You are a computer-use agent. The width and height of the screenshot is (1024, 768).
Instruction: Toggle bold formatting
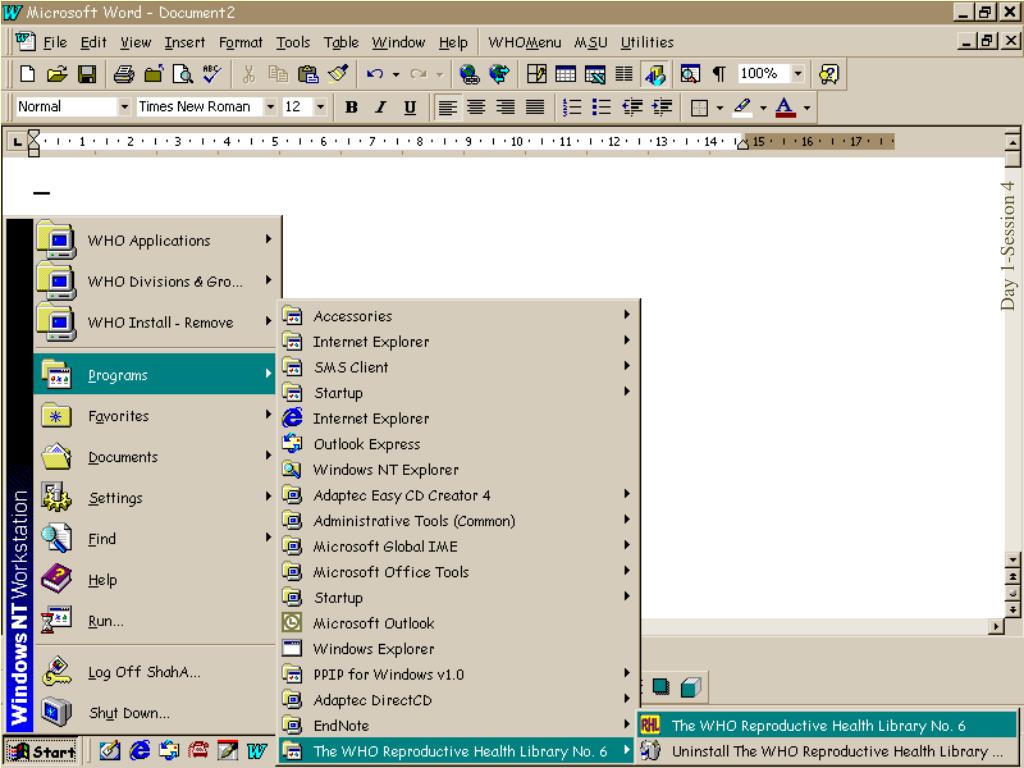coord(351,107)
